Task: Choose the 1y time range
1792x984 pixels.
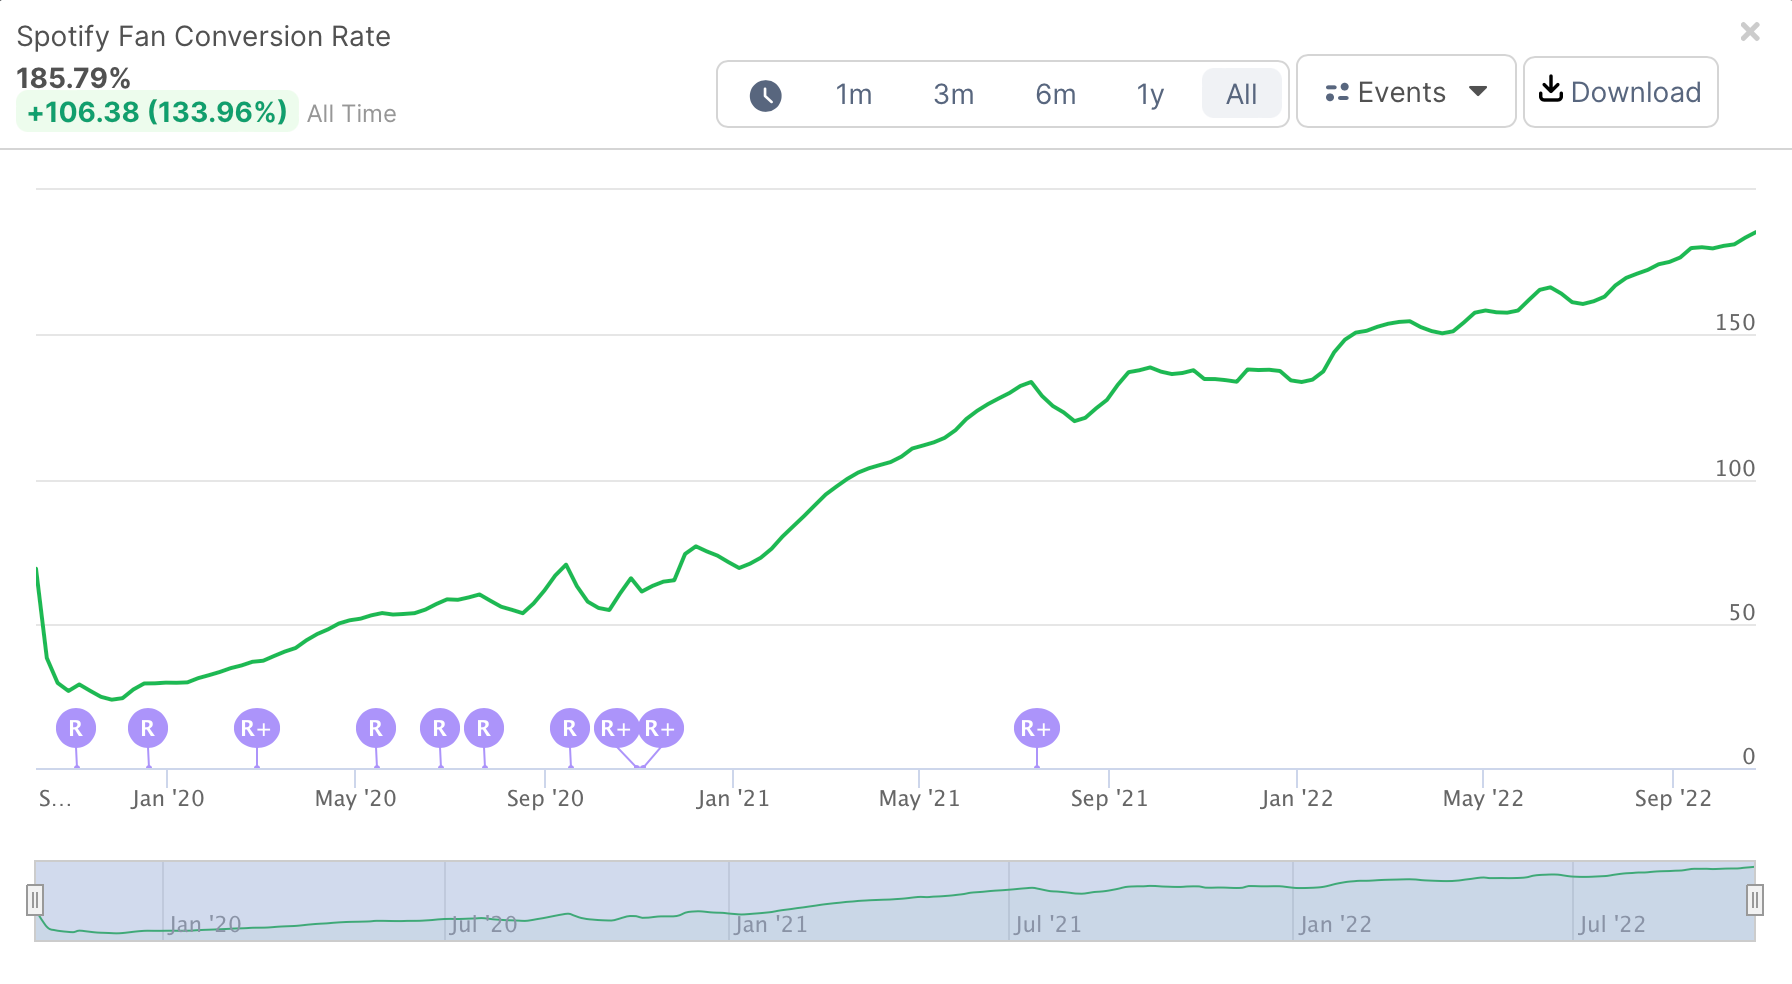Action: pos(1150,95)
